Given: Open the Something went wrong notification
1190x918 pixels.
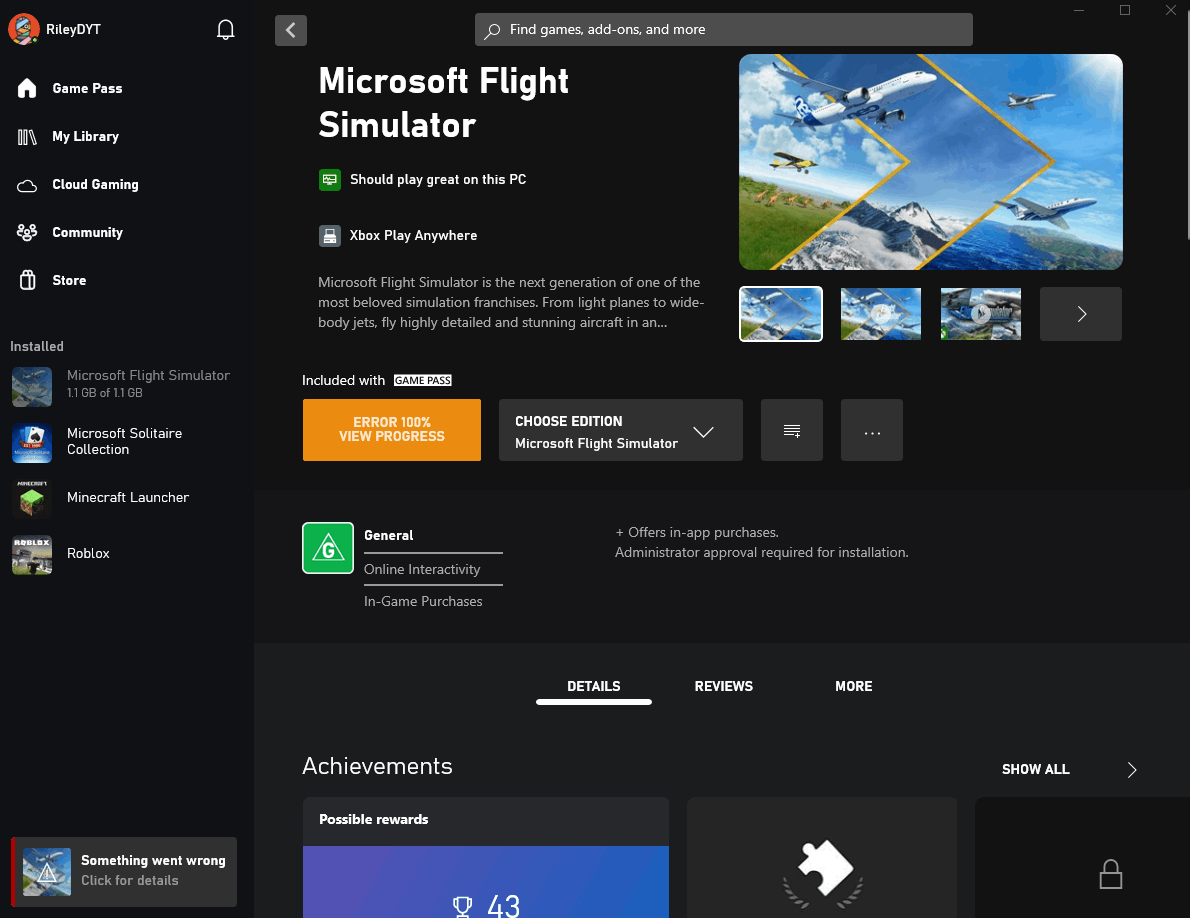Looking at the screenshot, I should [124, 872].
